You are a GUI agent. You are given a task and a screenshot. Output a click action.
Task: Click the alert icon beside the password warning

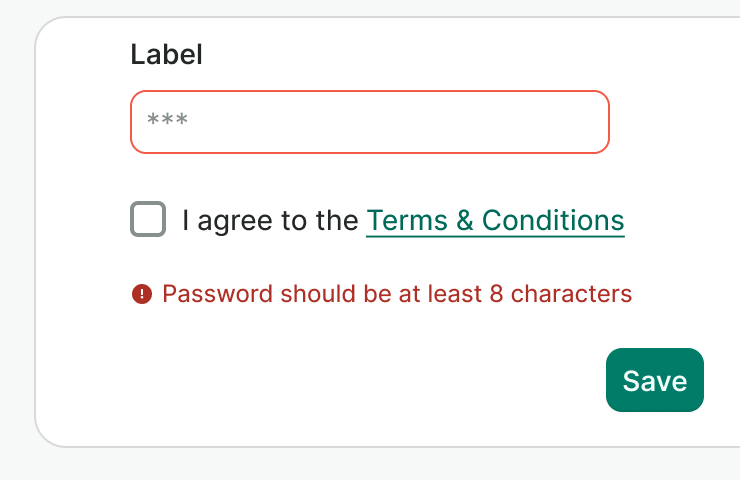coord(141,294)
